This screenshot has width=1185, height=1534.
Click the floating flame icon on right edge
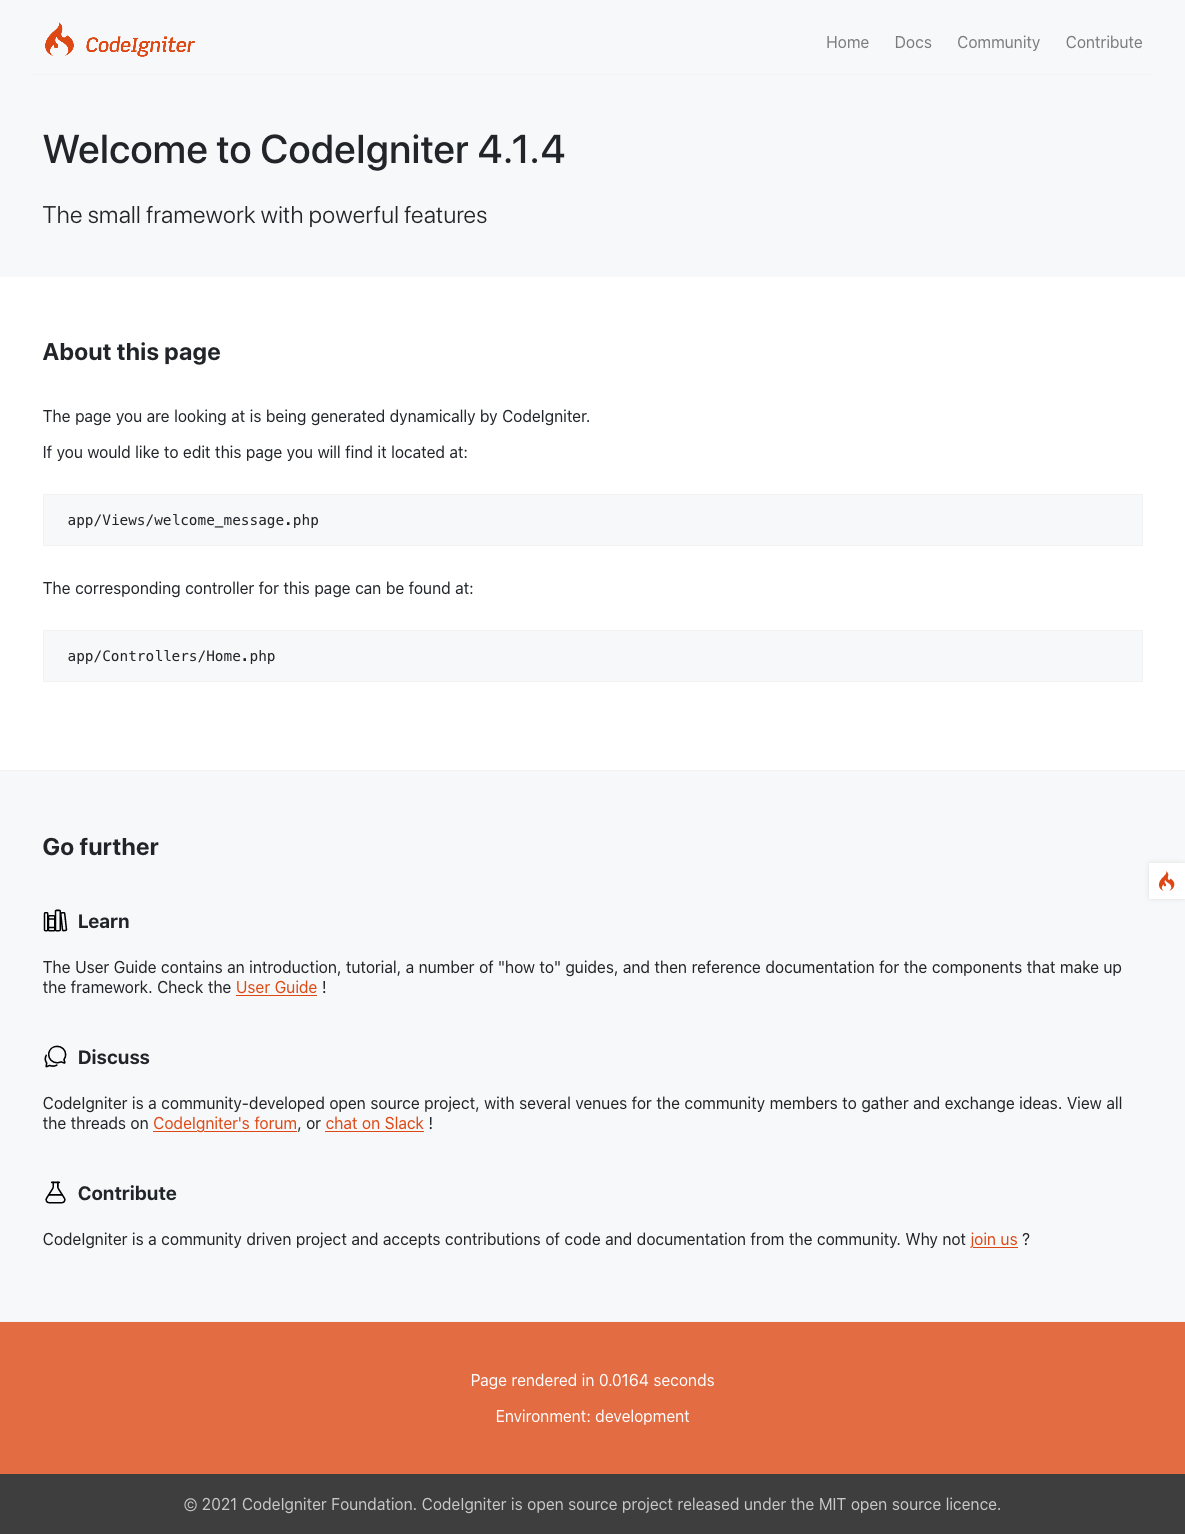click(1166, 882)
